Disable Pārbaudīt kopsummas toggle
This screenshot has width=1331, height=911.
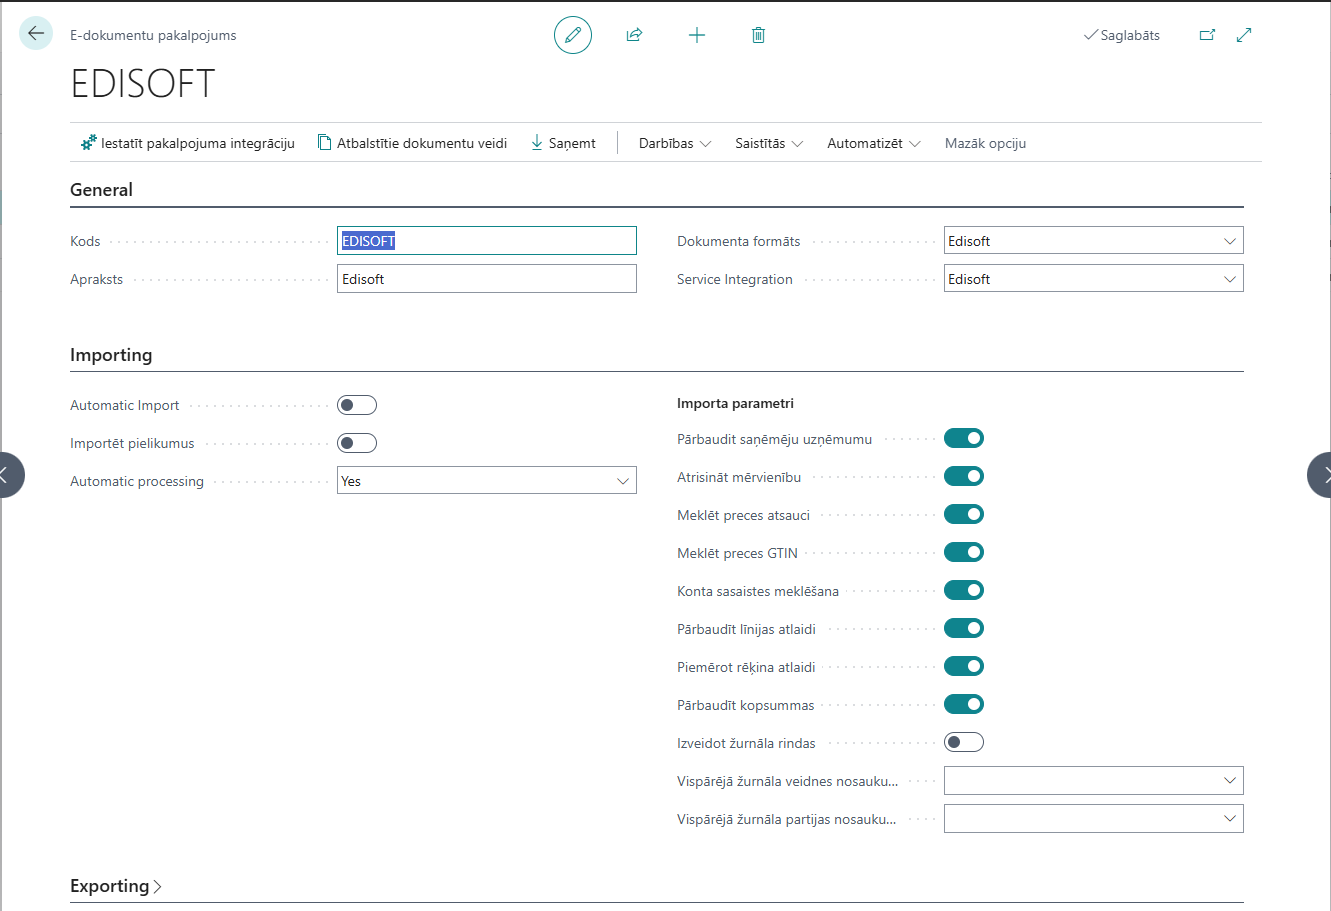click(x=964, y=704)
